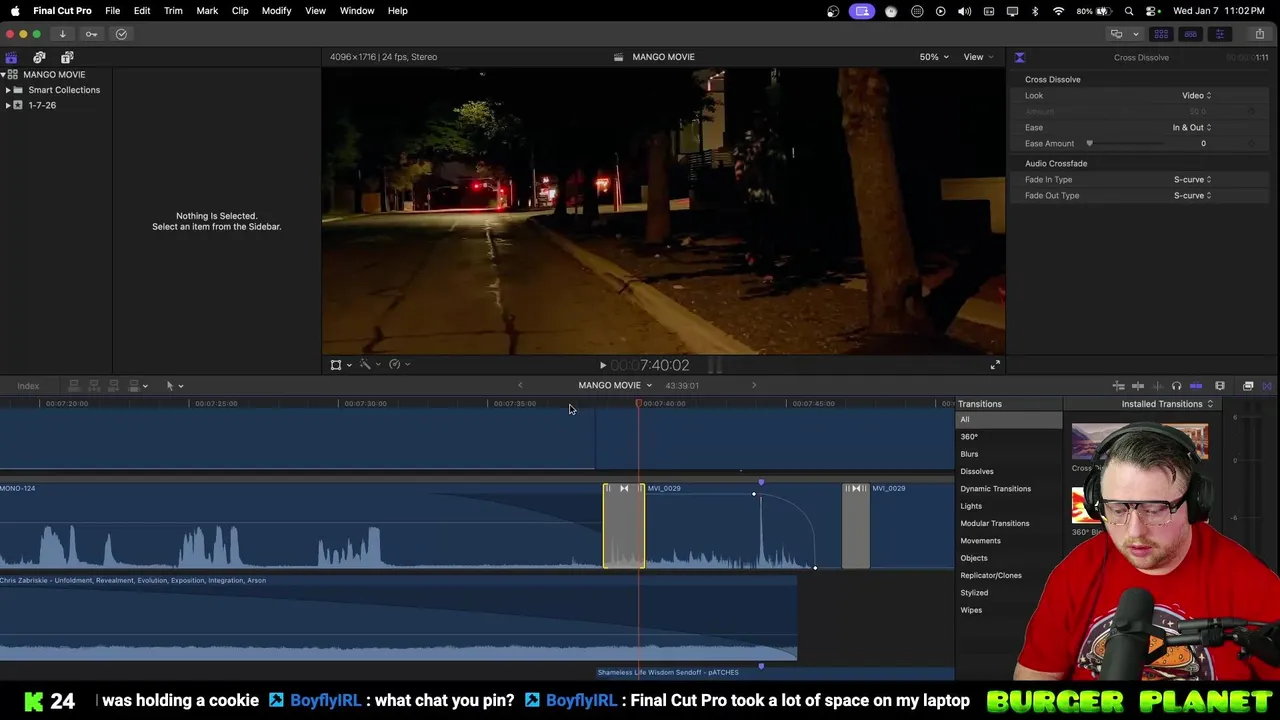Open the Window menu
Screen dimensions: 1280x720
tap(357, 11)
